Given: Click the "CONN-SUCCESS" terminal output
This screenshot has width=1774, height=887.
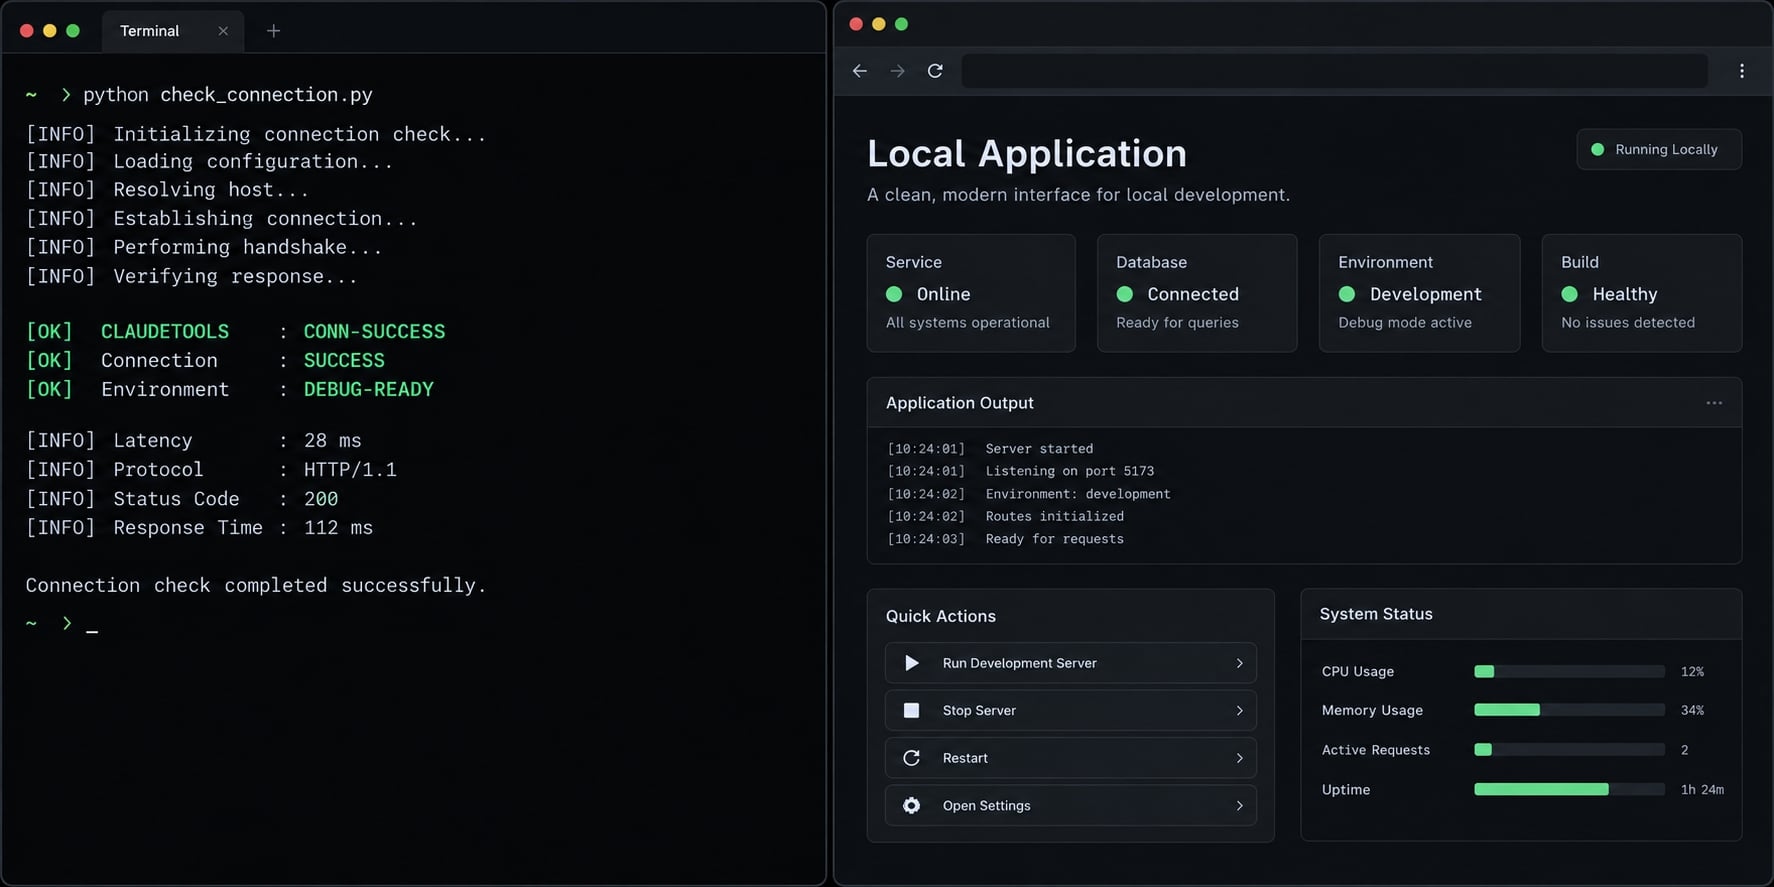Looking at the screenshot, I should (375, 331).
